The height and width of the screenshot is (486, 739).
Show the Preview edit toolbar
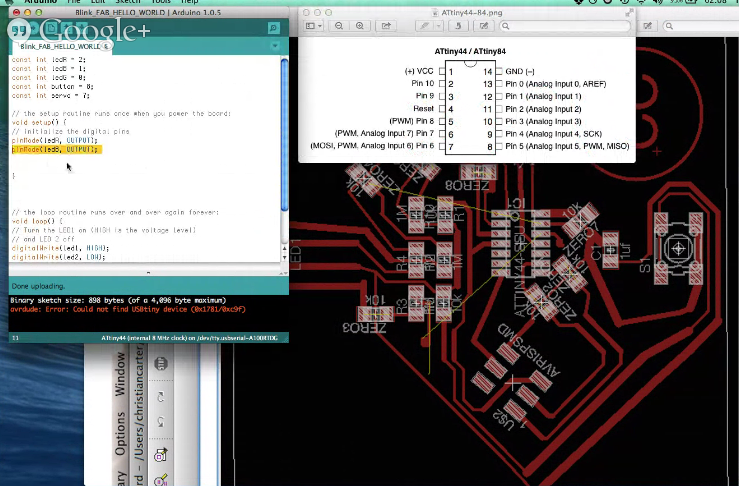484,26
